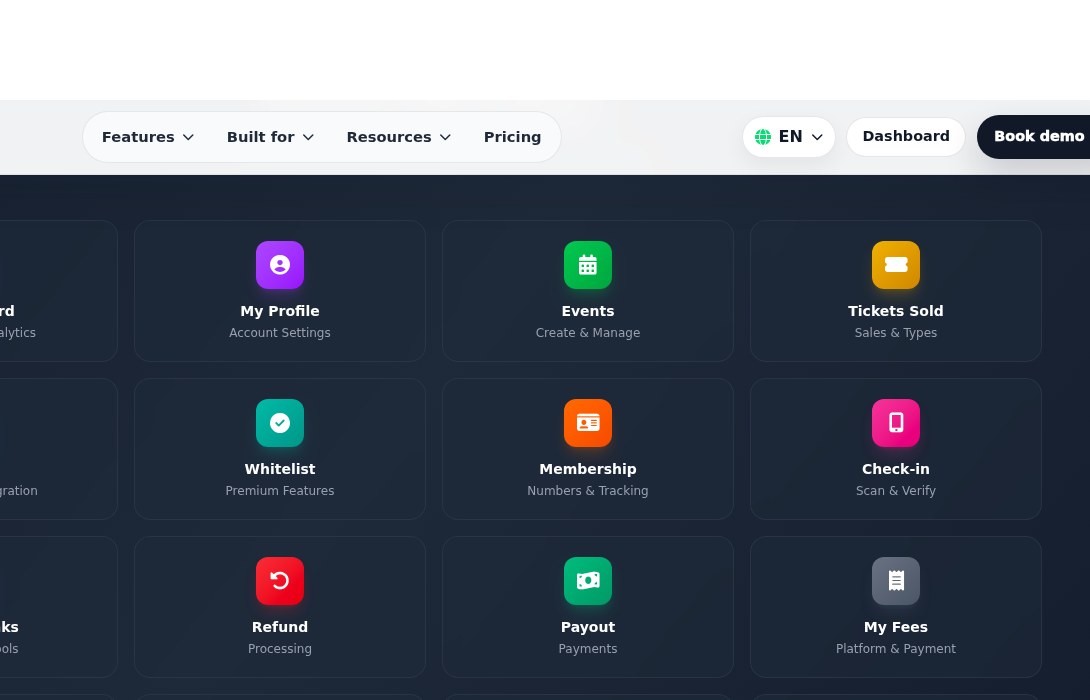Screen dimensions: 1090x700
Task: Expand the Resources chevron
Action: click(x=445, y=138)
